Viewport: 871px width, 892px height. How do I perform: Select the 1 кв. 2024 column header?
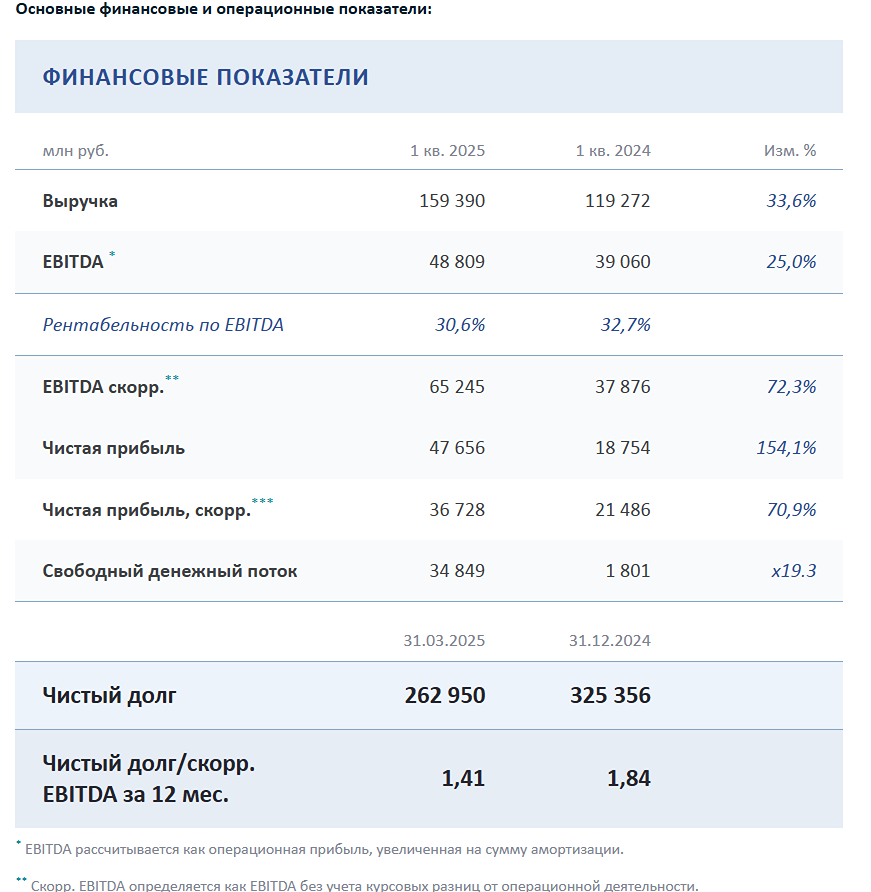612,151
